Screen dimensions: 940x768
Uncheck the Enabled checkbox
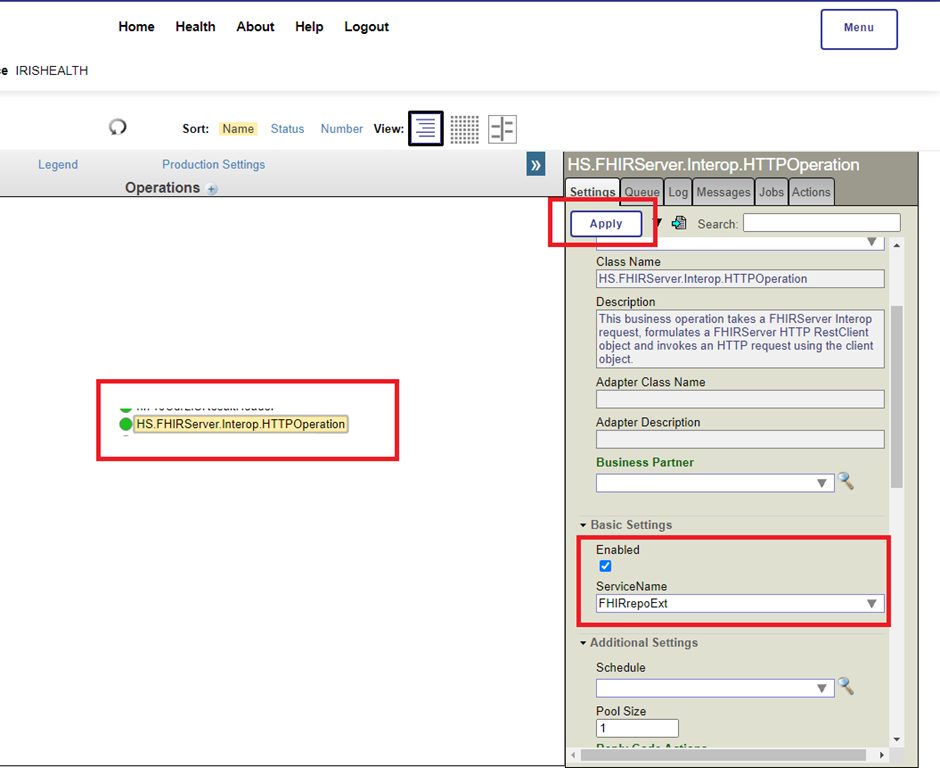click(x=605, y=566)
